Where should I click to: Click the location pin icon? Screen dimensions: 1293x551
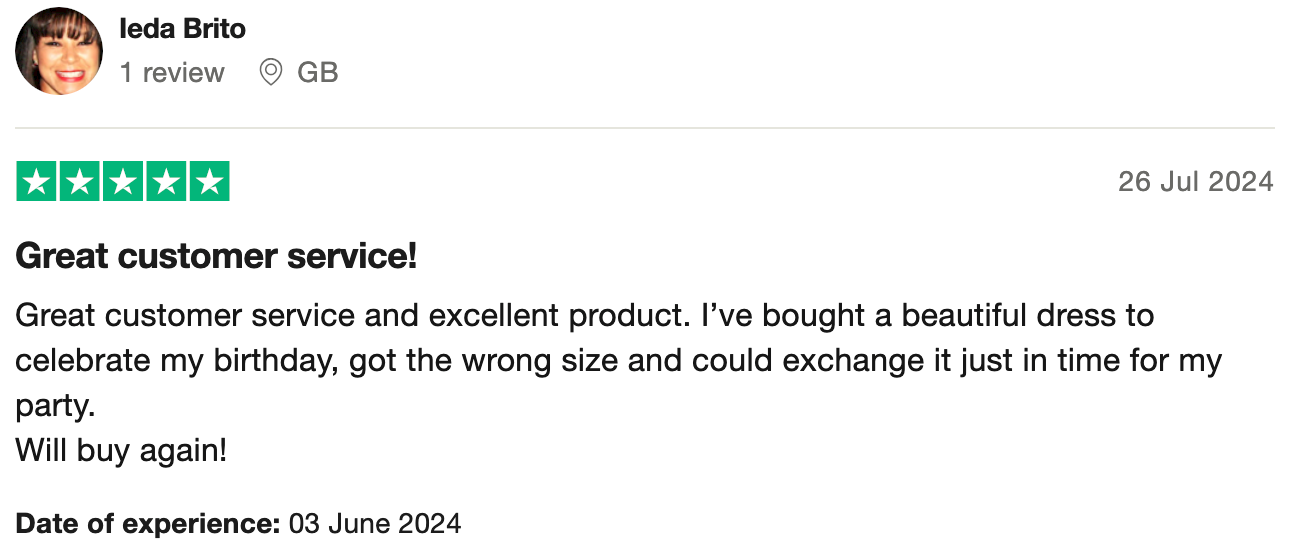[270, 73]
